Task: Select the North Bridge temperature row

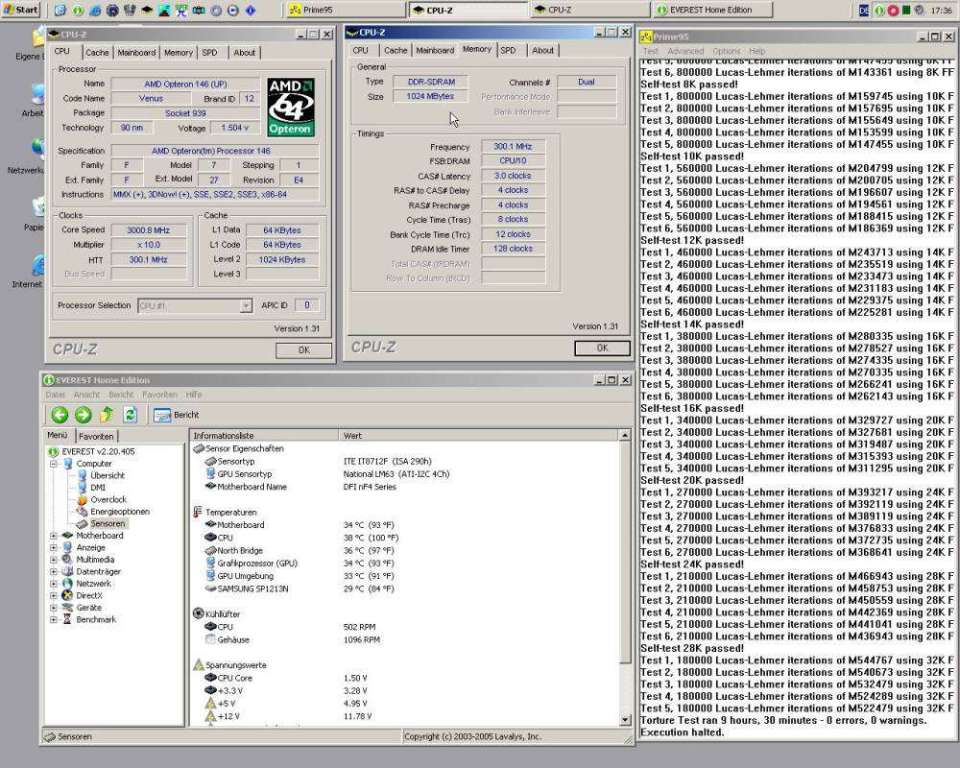Action: 240,551
